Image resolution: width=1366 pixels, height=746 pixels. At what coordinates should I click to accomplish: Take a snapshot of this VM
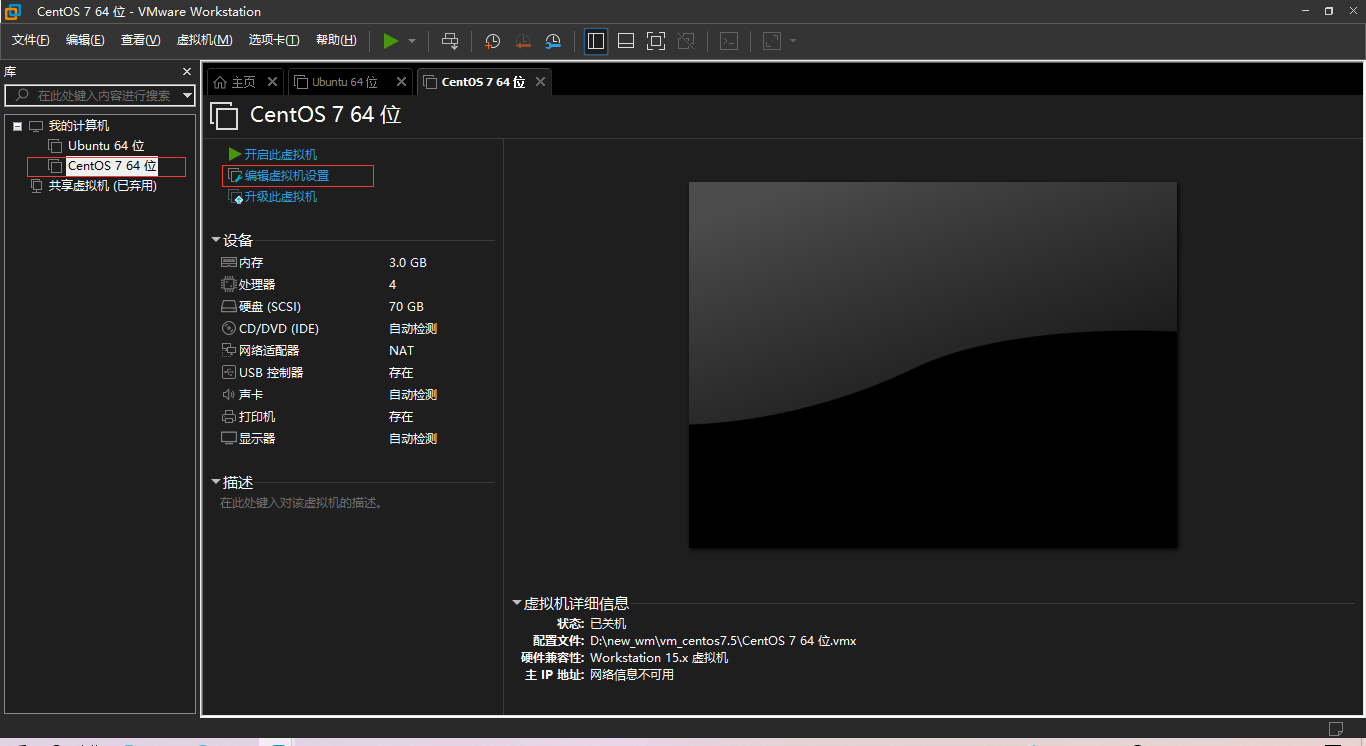[x=493, y=41]
